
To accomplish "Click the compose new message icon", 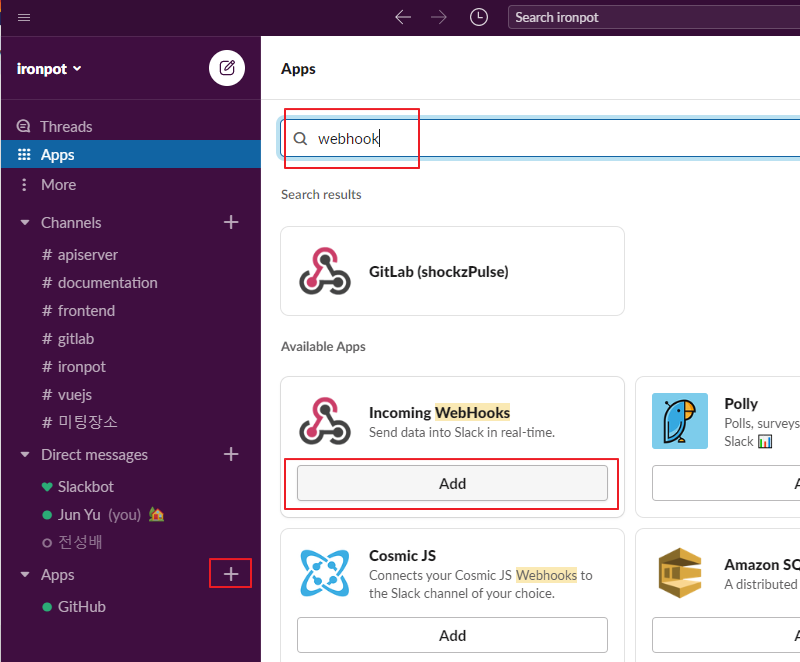I will pyautogui.click(x=227, y=68).
